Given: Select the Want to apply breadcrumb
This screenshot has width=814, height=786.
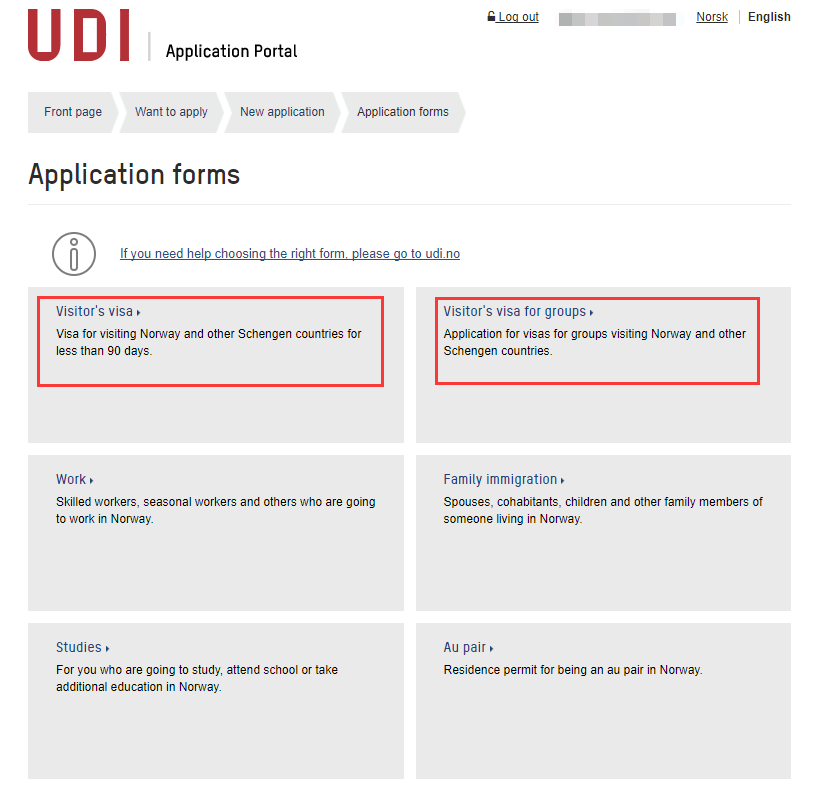Looking at the screenshot, I should click(x=171, y=112).
